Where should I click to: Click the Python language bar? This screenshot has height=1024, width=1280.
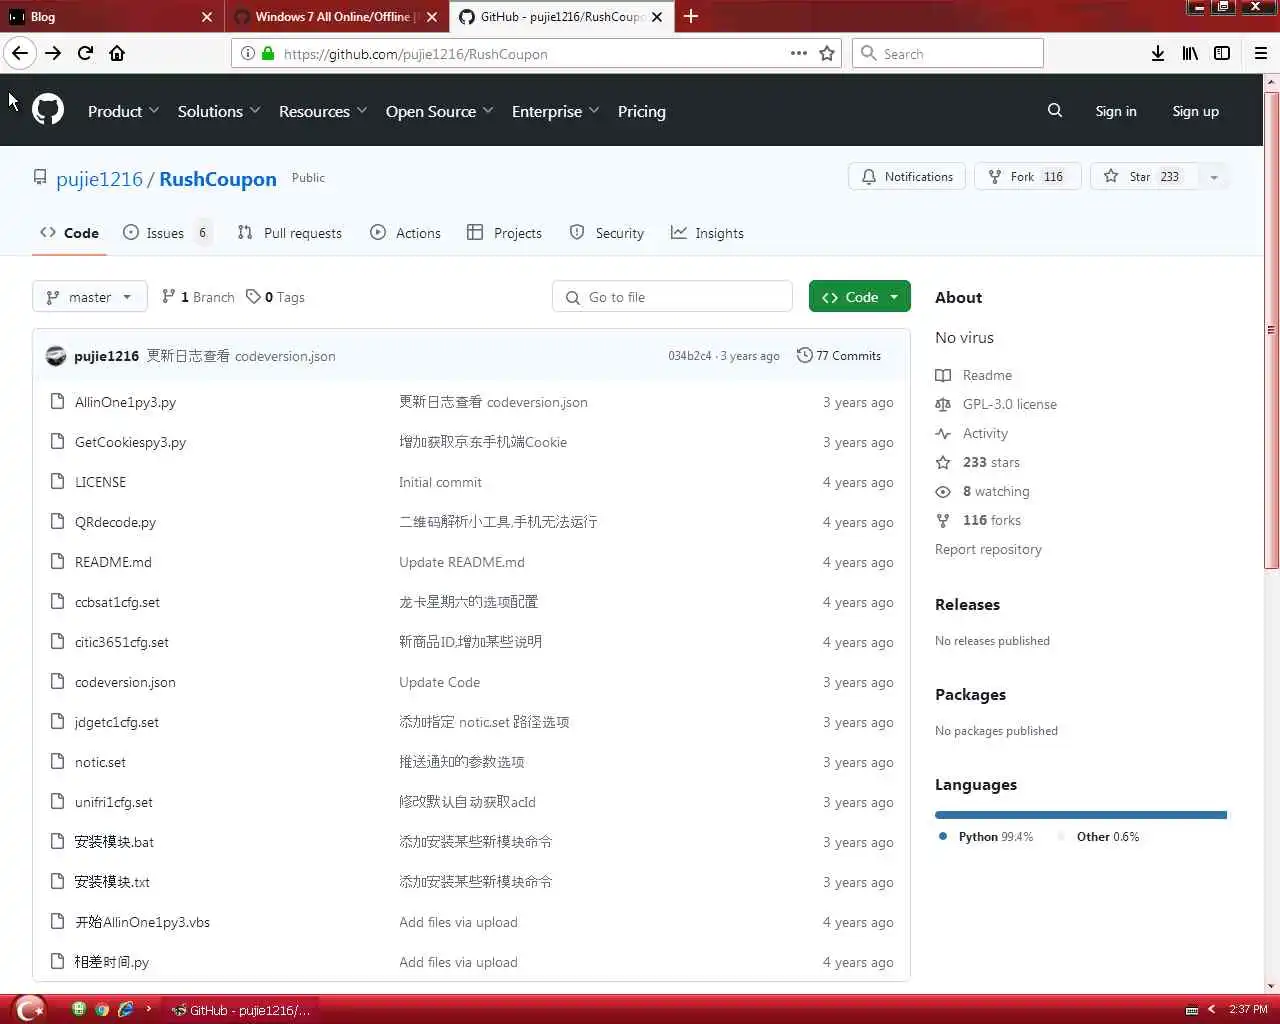[x=1080, y=815]
